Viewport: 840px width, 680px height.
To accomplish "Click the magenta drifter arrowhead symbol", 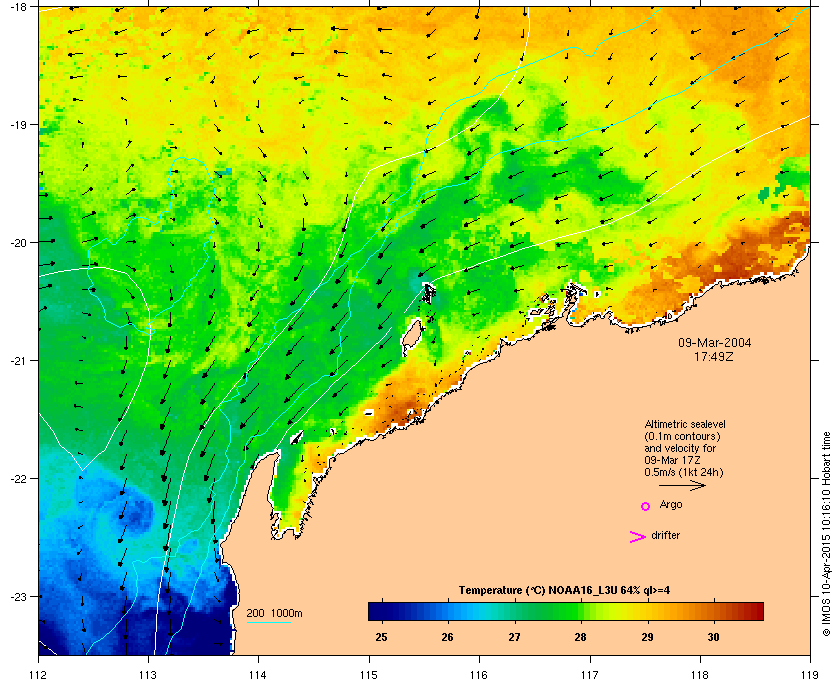I will (638, 537).
